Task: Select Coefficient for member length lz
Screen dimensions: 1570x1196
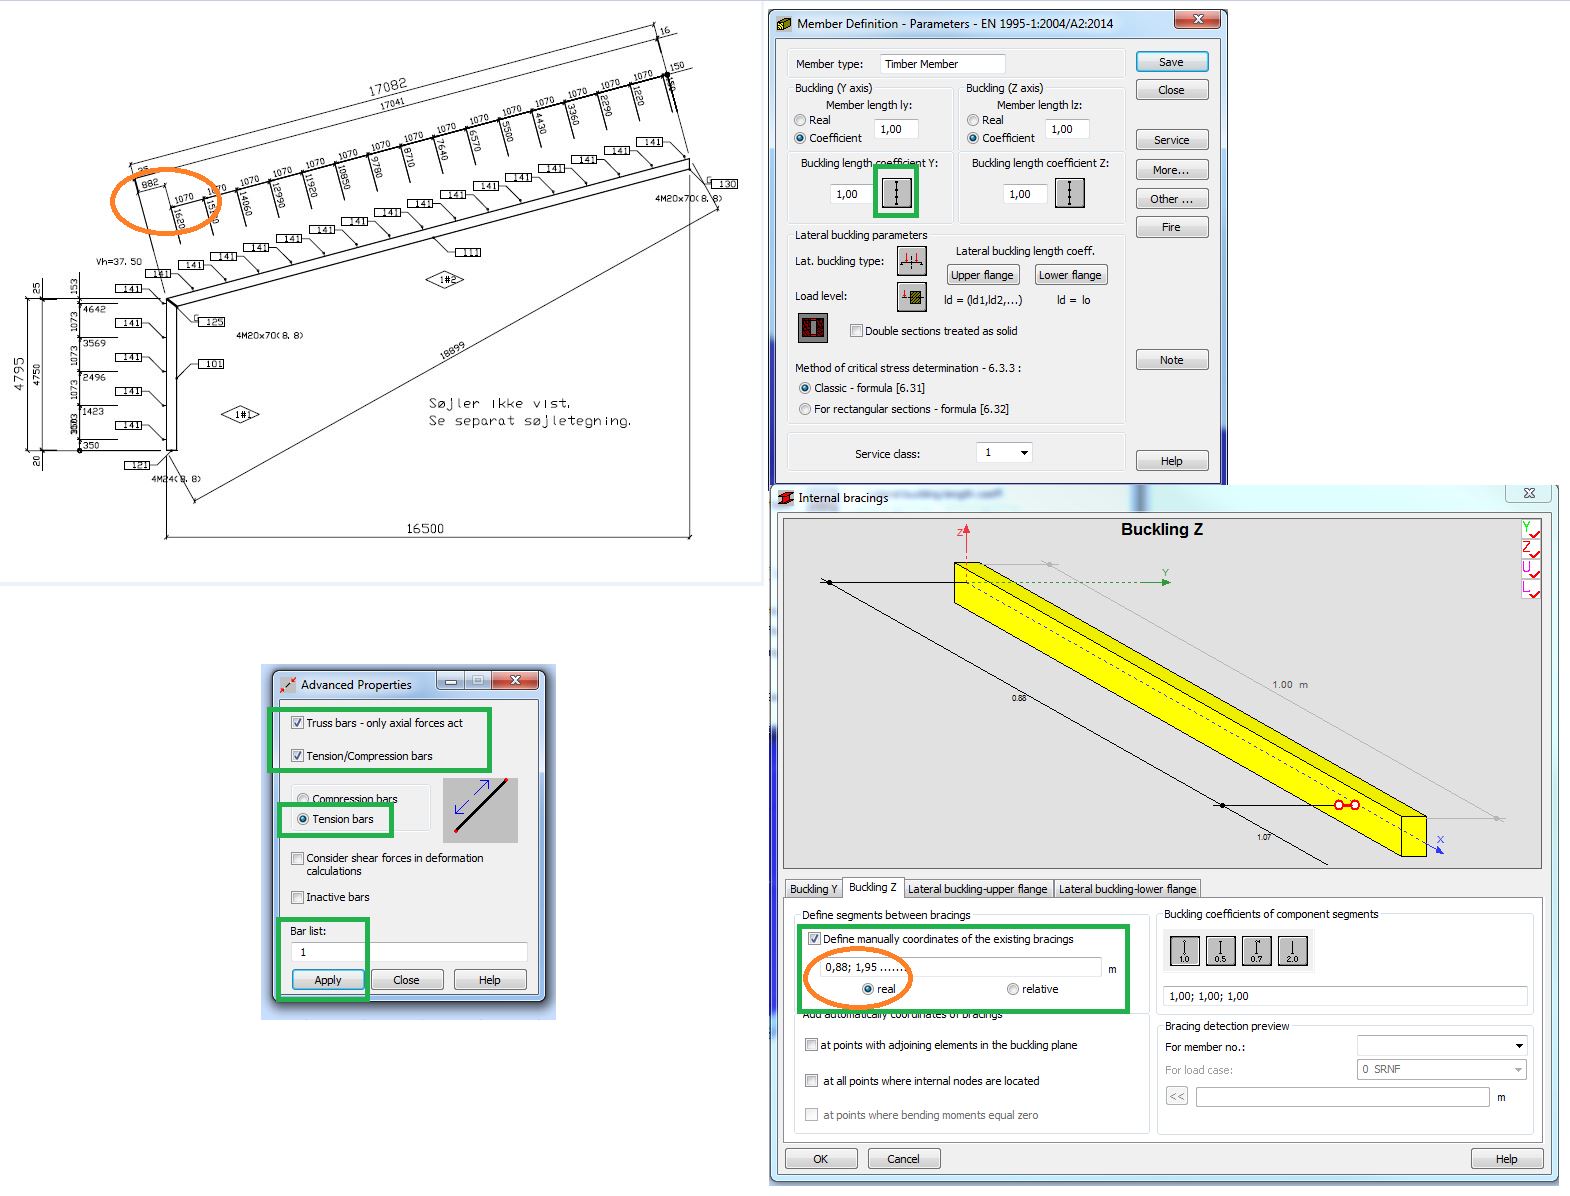Action: coord(973,138)
